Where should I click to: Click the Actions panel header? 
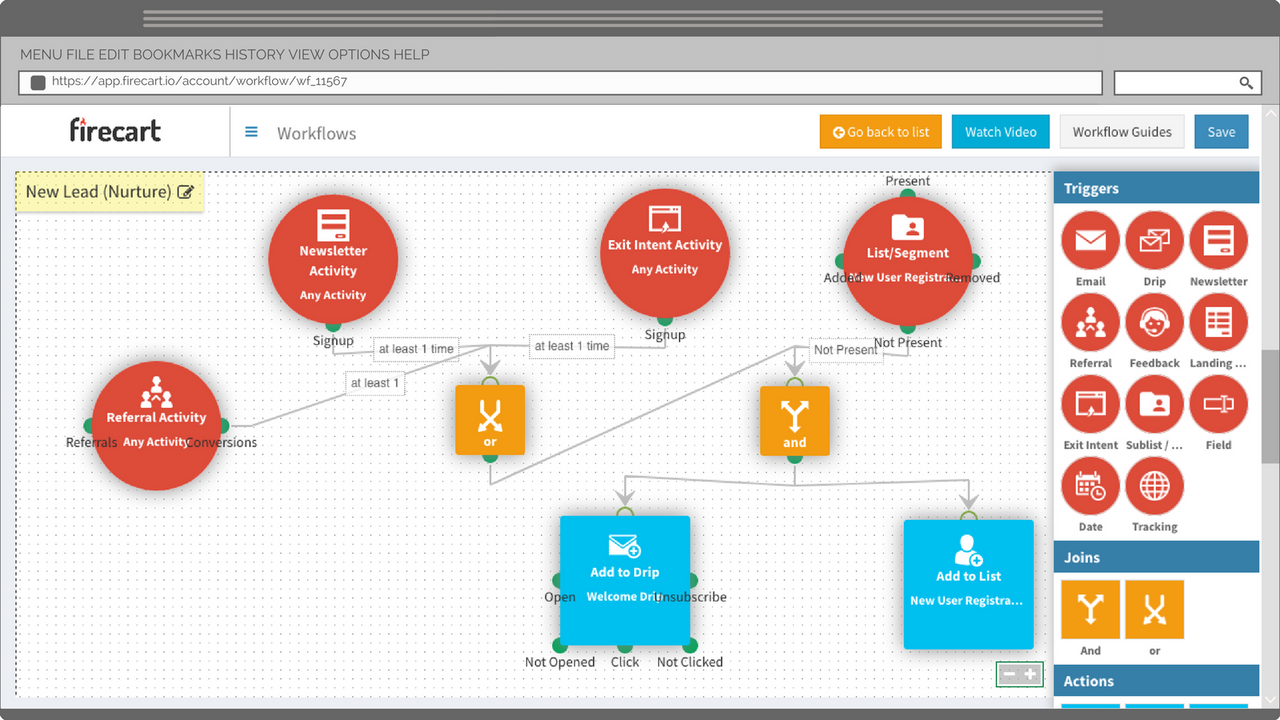(1156, 681)
